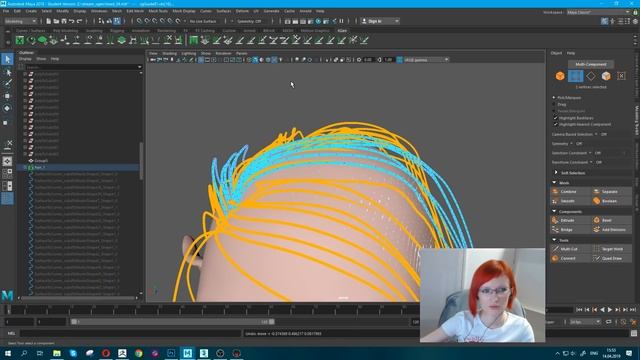Select the Face selection cube icon
The image size is (640, 360).
(606, 76)
